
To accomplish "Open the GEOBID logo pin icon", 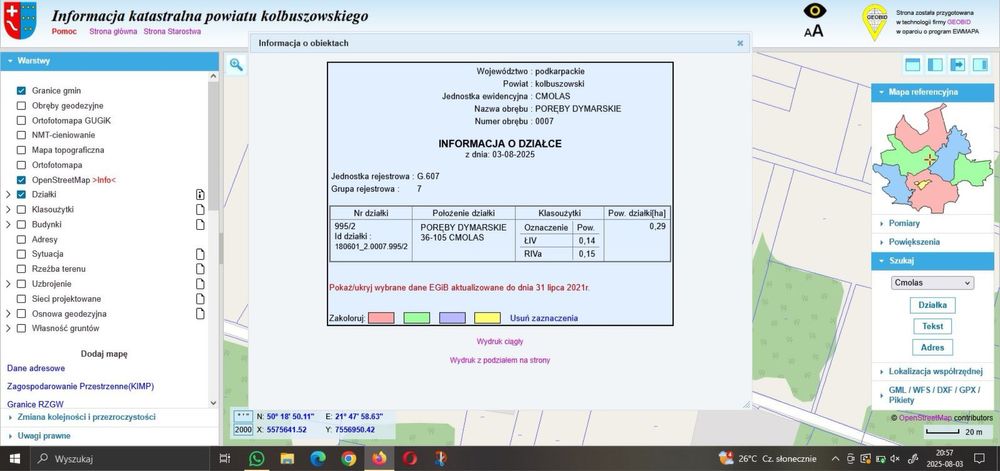I will (875, 22).
